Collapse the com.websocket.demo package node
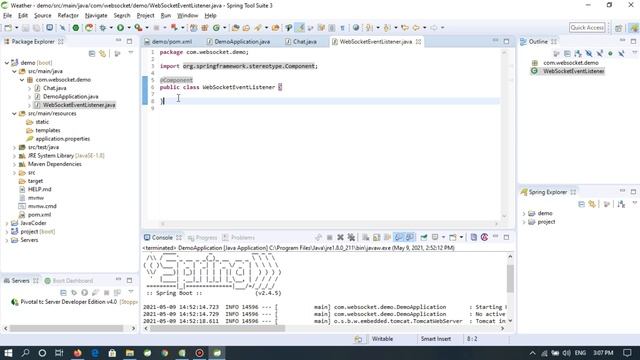This screenshot has width=640, height=360. 22,80
